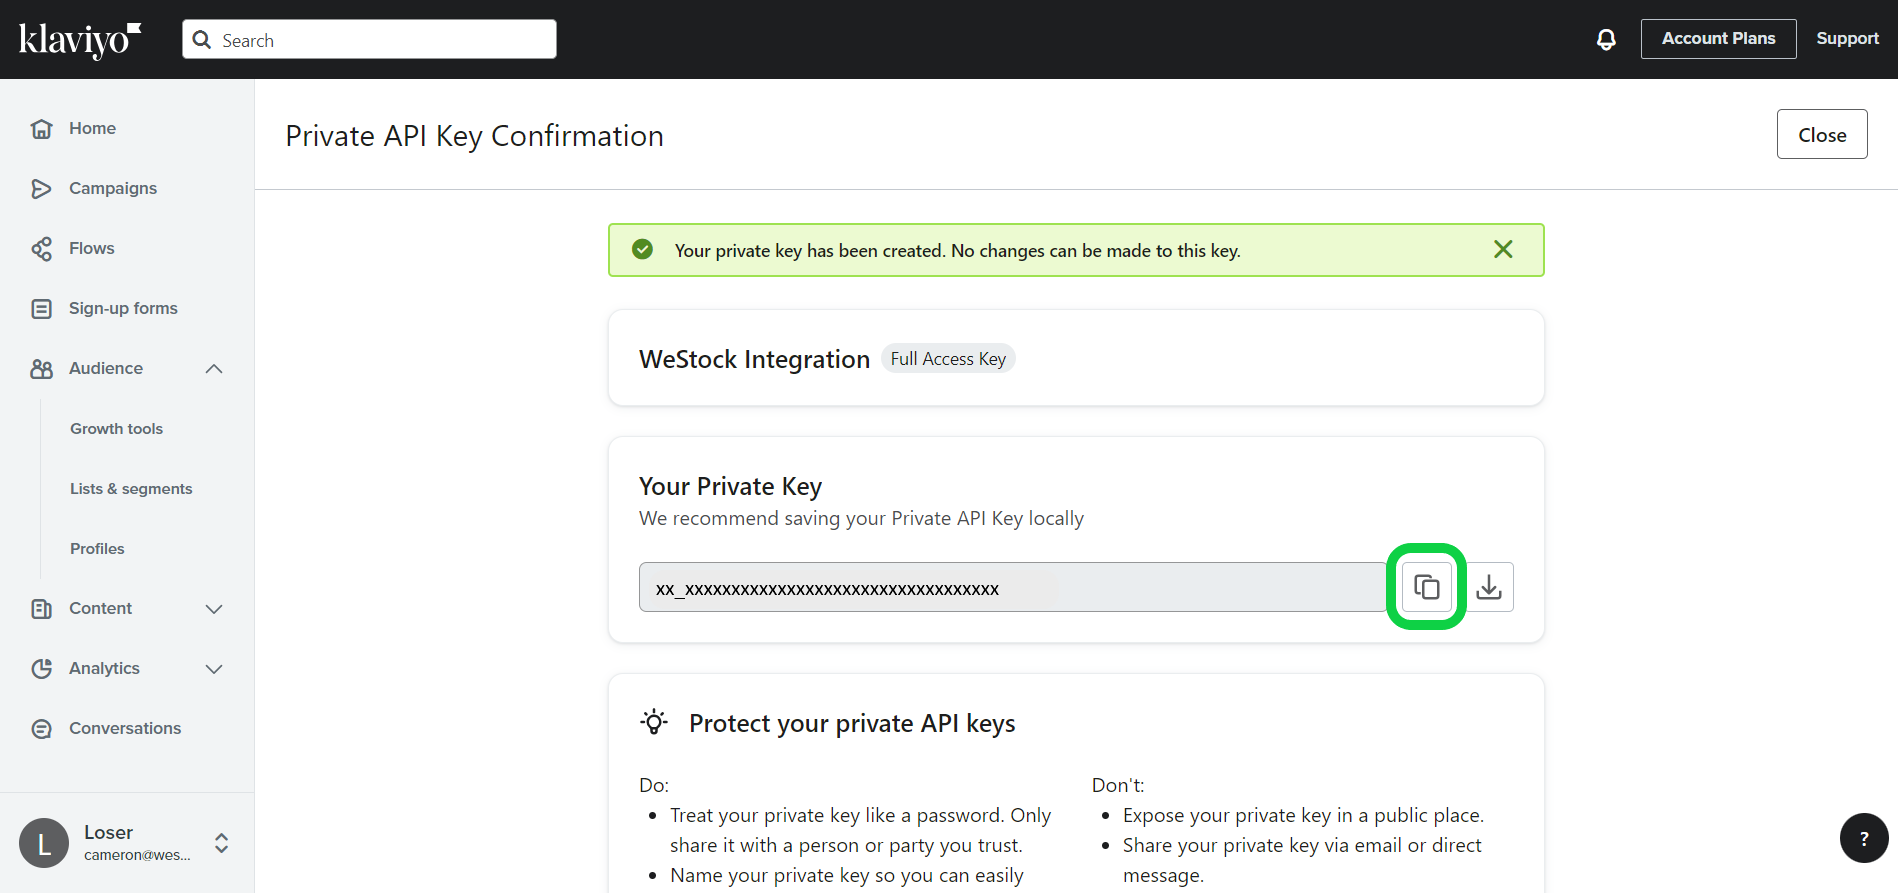Viewport: 1898px width, 893px height.
Task: Click the L account avatar
Action: [44, 843]
